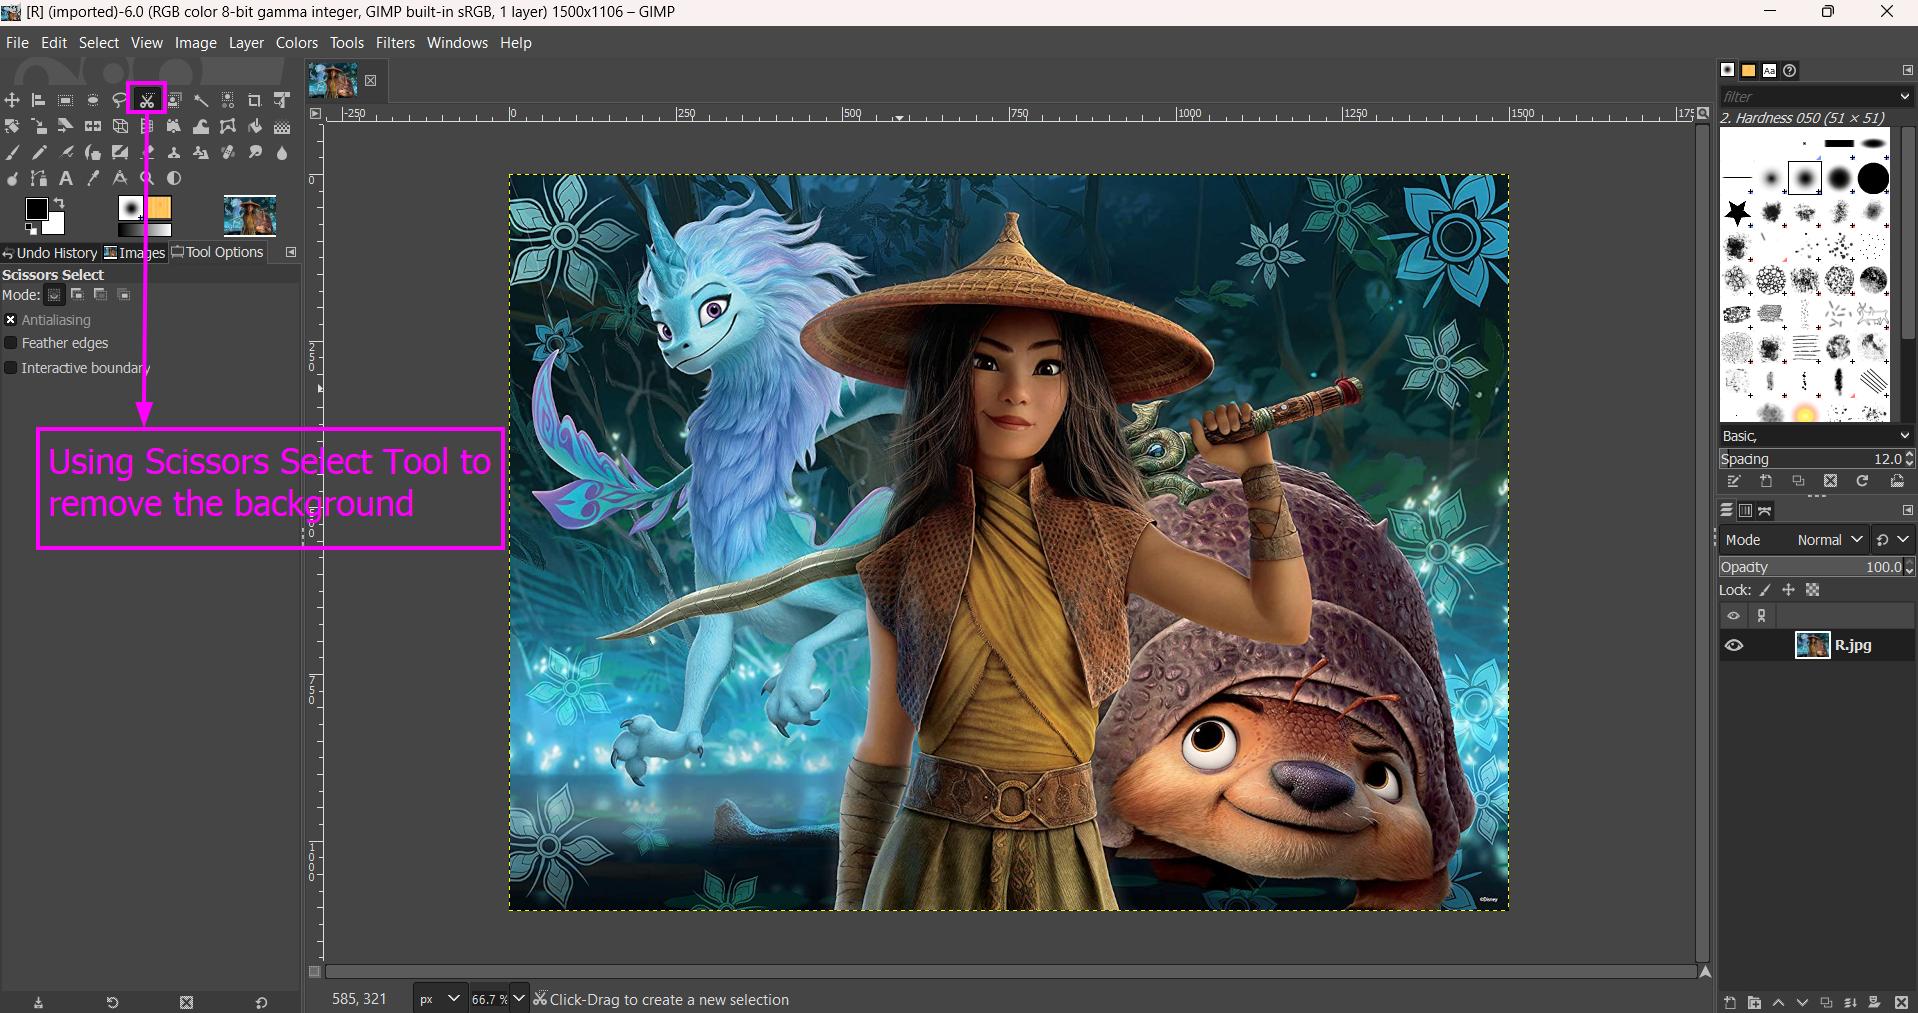Open the tool options panel configure menu
Image resolution: width=1918 pixels, height=1013 pixels.
[291, 252]
